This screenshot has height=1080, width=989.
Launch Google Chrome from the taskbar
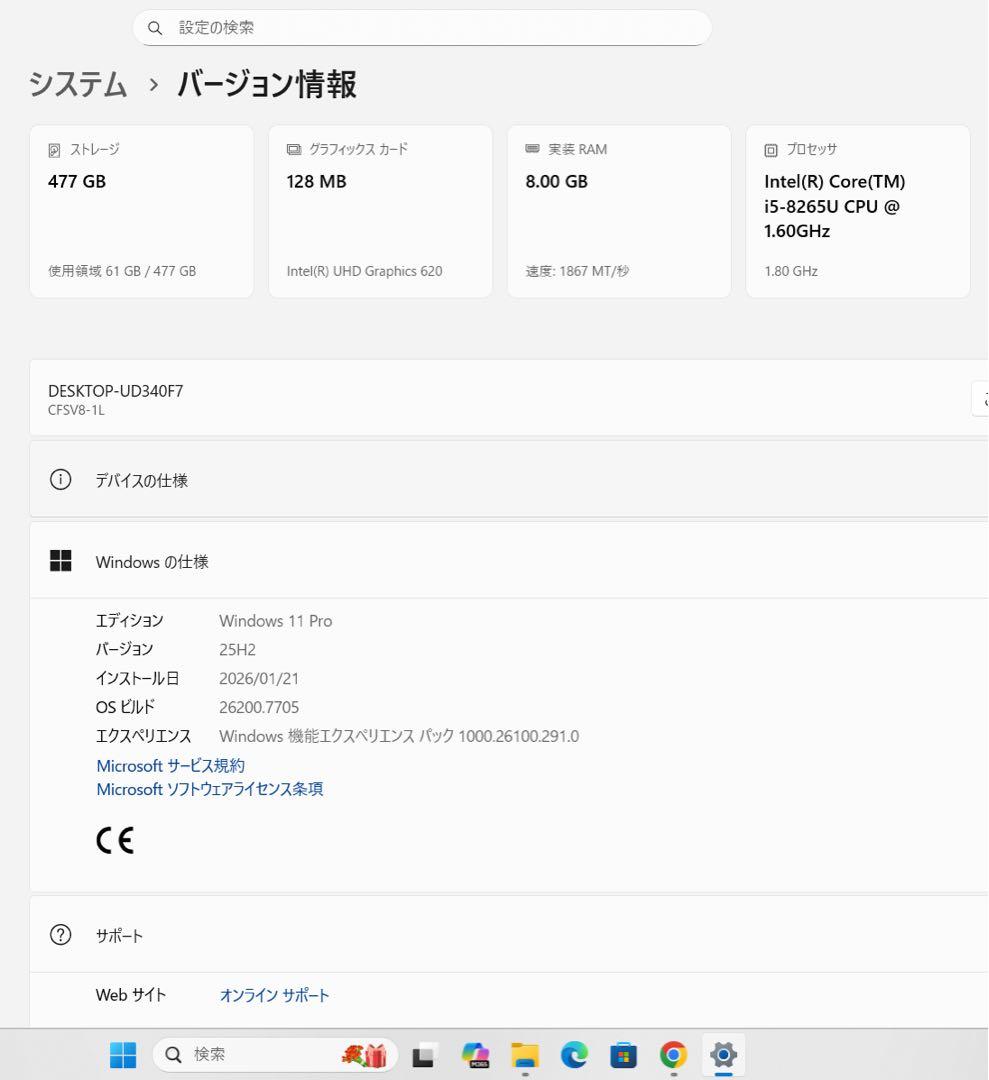coord(672,1054)
